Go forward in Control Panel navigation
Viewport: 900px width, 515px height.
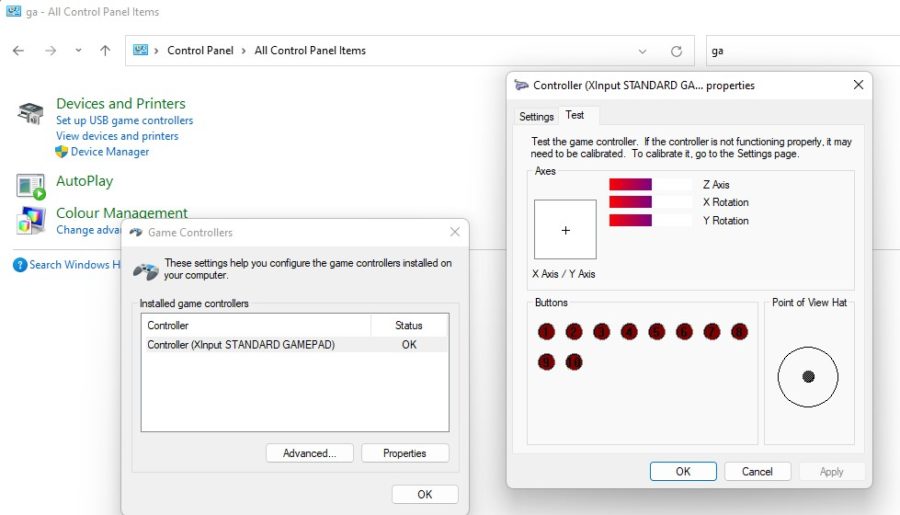tap(51, 51)
